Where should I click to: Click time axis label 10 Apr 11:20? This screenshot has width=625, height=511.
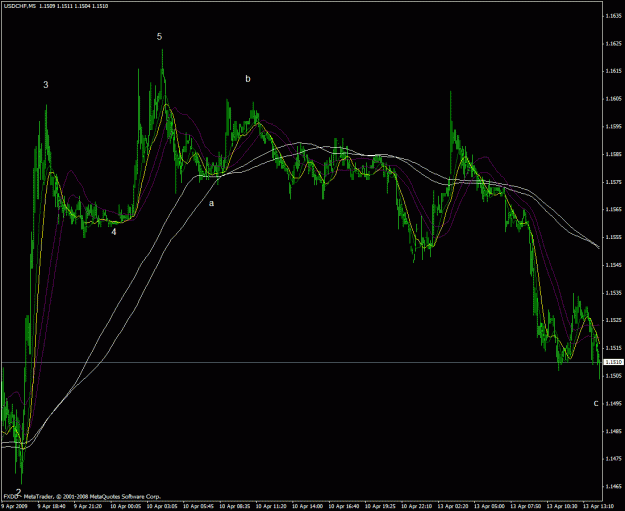(x=271, y=506)
